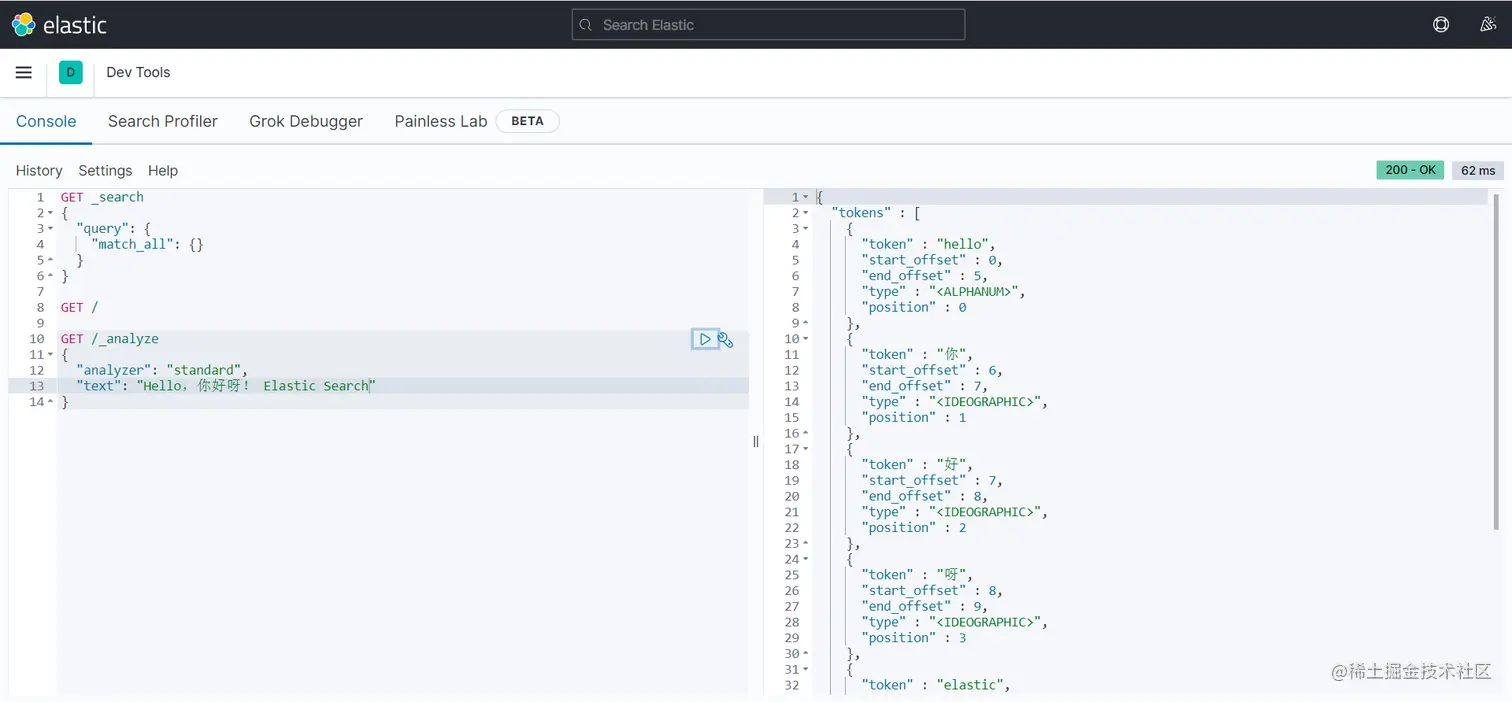Collapse query block fold at line 3

(x=50, y=229)
